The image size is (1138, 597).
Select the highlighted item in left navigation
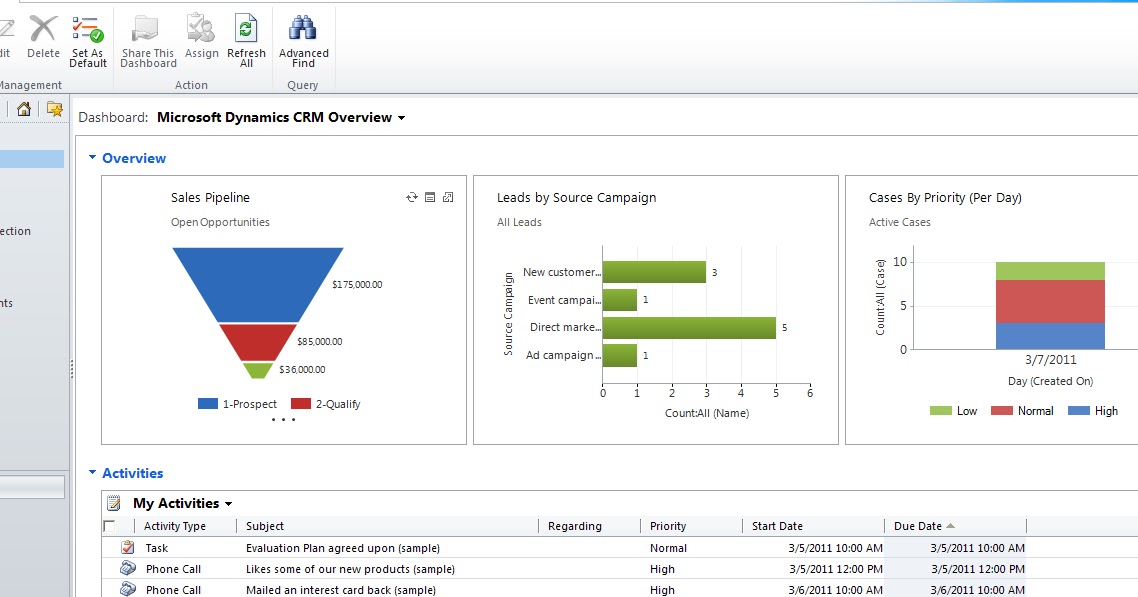pyautogui.click(x=32, y=159)
